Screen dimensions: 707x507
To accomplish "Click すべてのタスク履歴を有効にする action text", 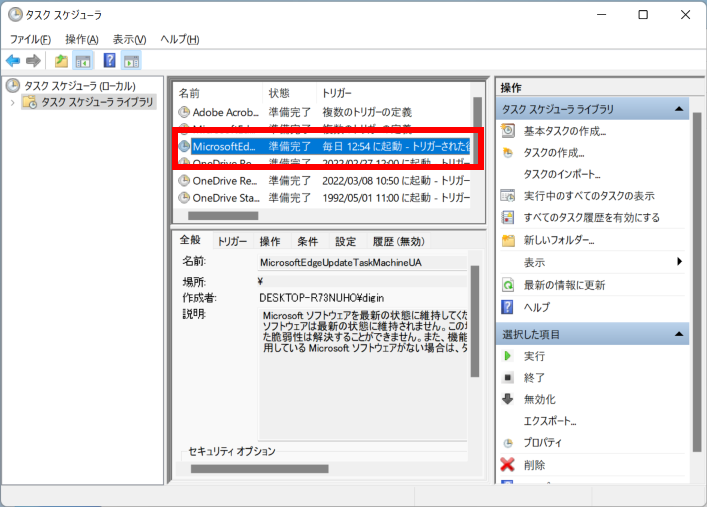I will pos(592,217).
